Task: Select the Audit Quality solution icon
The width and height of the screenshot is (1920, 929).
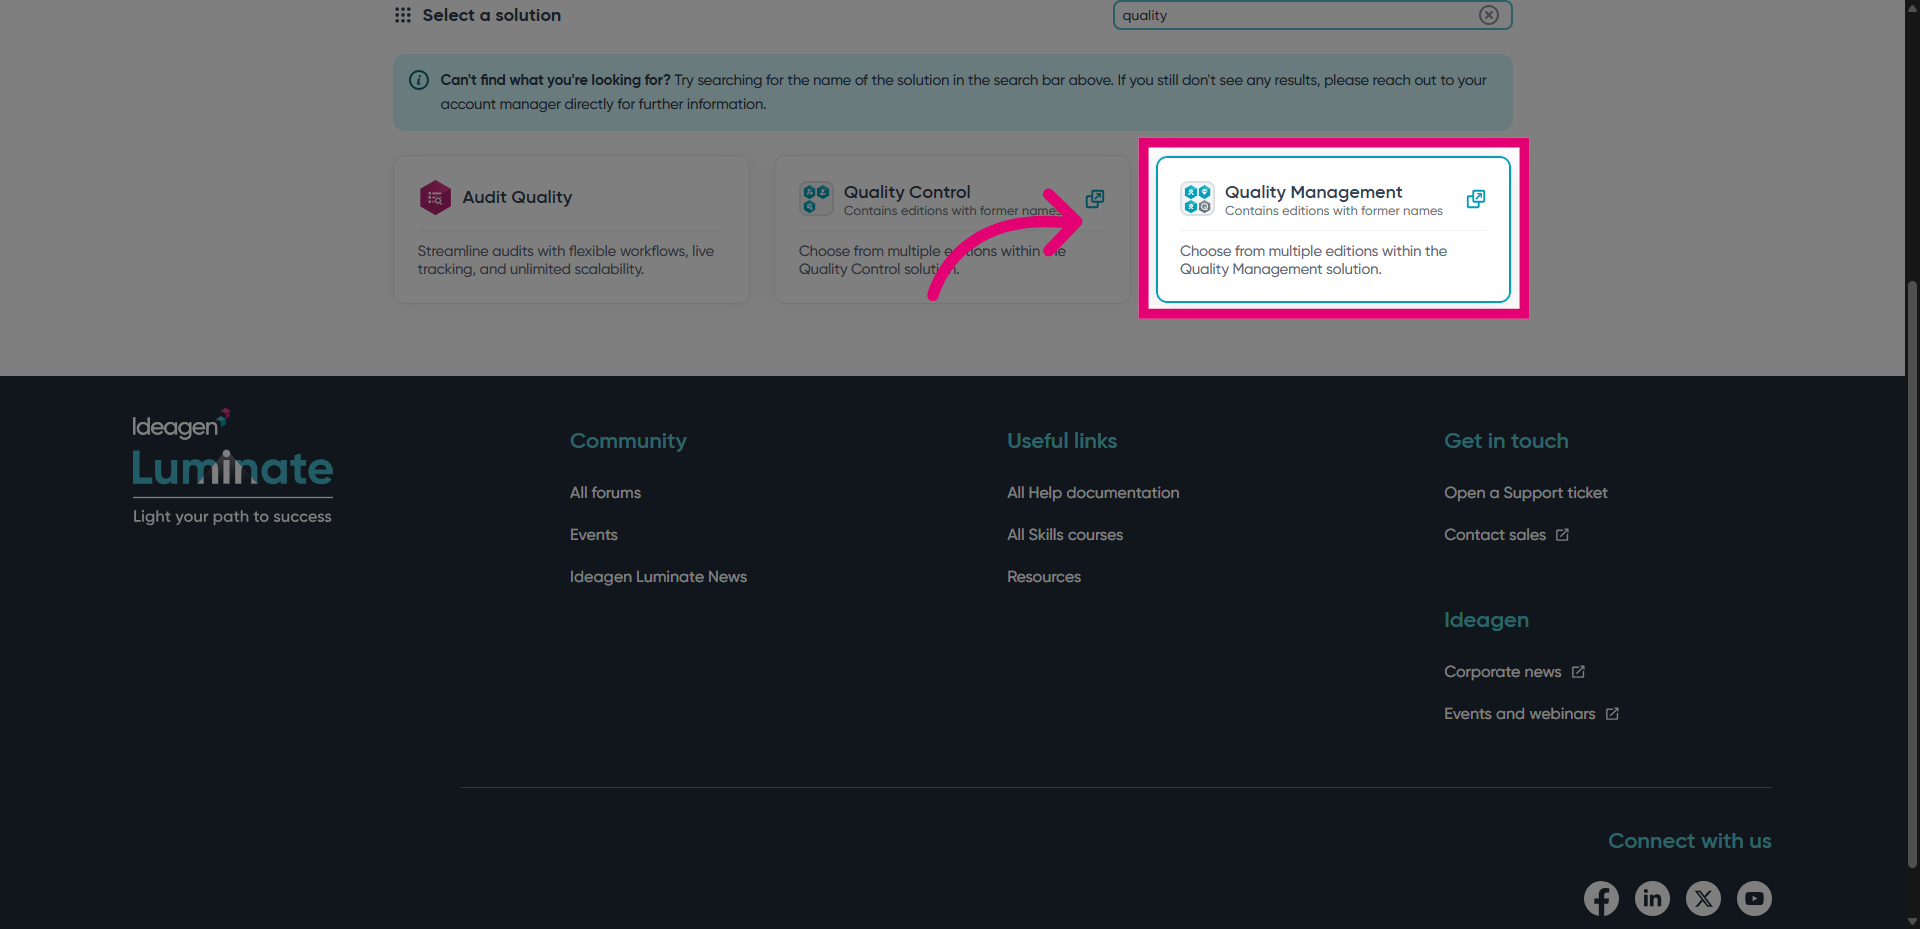Action: pos(435,197)
